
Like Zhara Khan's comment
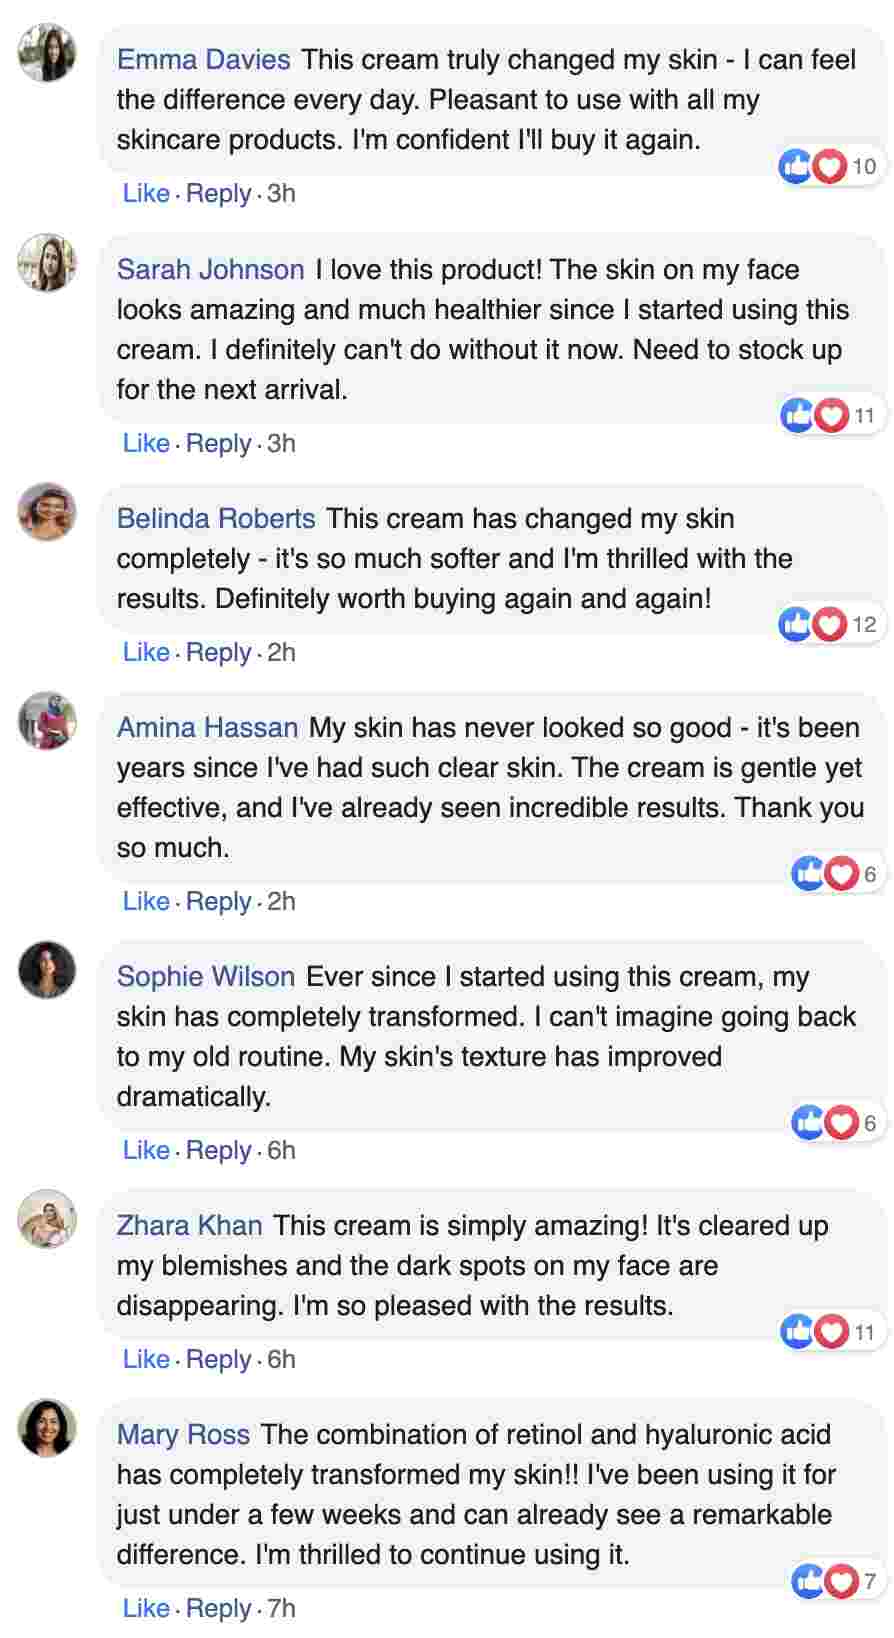tap(146, 1359)
